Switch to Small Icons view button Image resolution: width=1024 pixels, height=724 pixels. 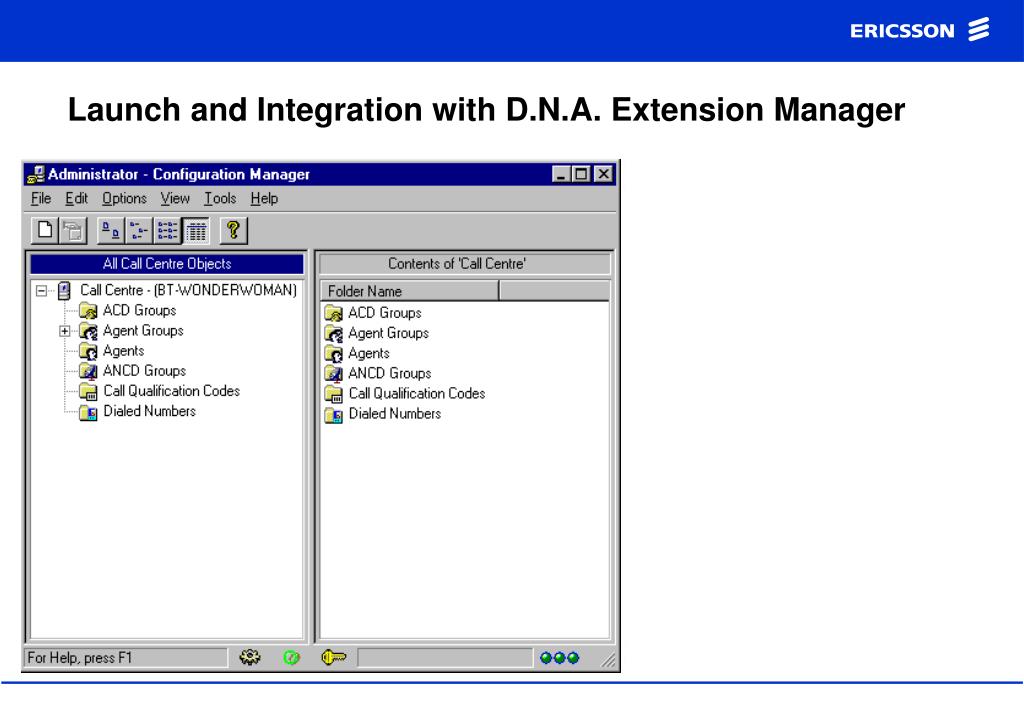coord(138,230)
